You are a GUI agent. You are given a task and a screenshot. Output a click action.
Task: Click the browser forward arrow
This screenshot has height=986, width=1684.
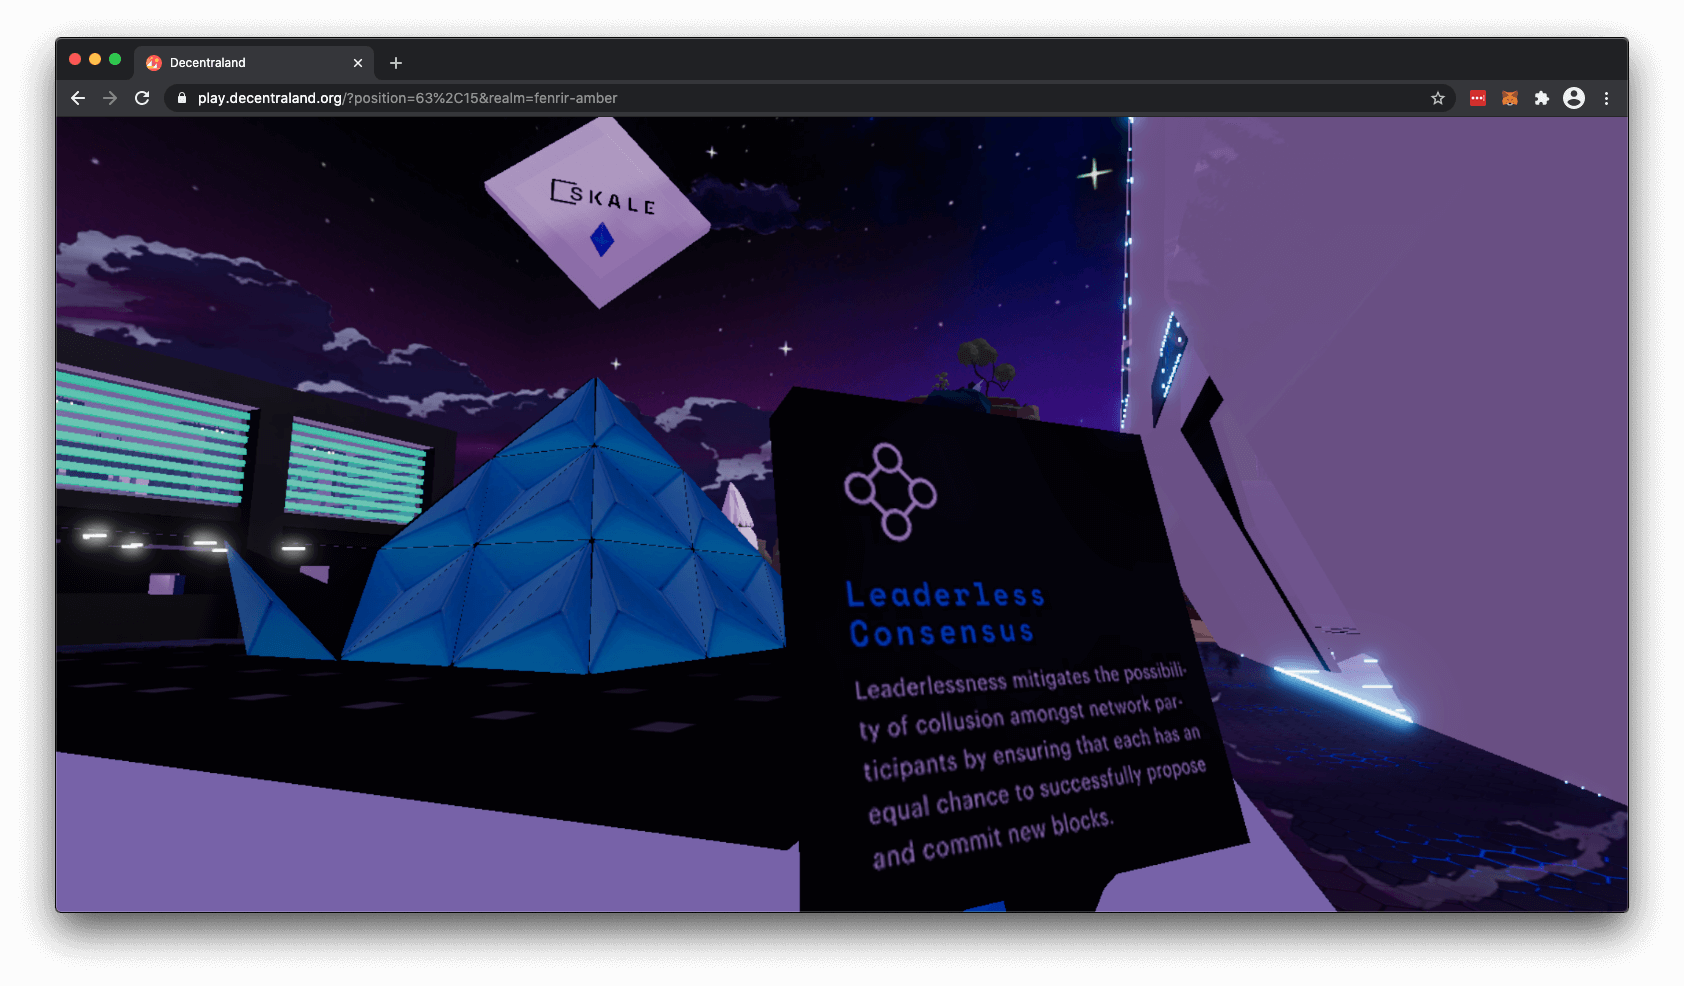click(110, 98)
